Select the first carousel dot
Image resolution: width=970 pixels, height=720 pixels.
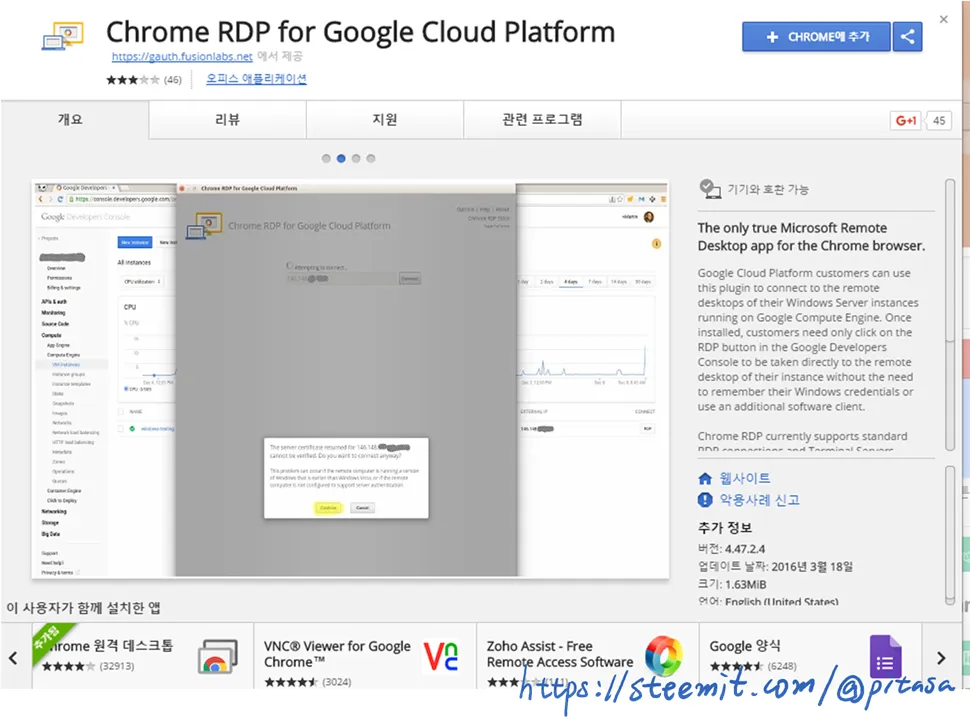[x=326, y=158]
